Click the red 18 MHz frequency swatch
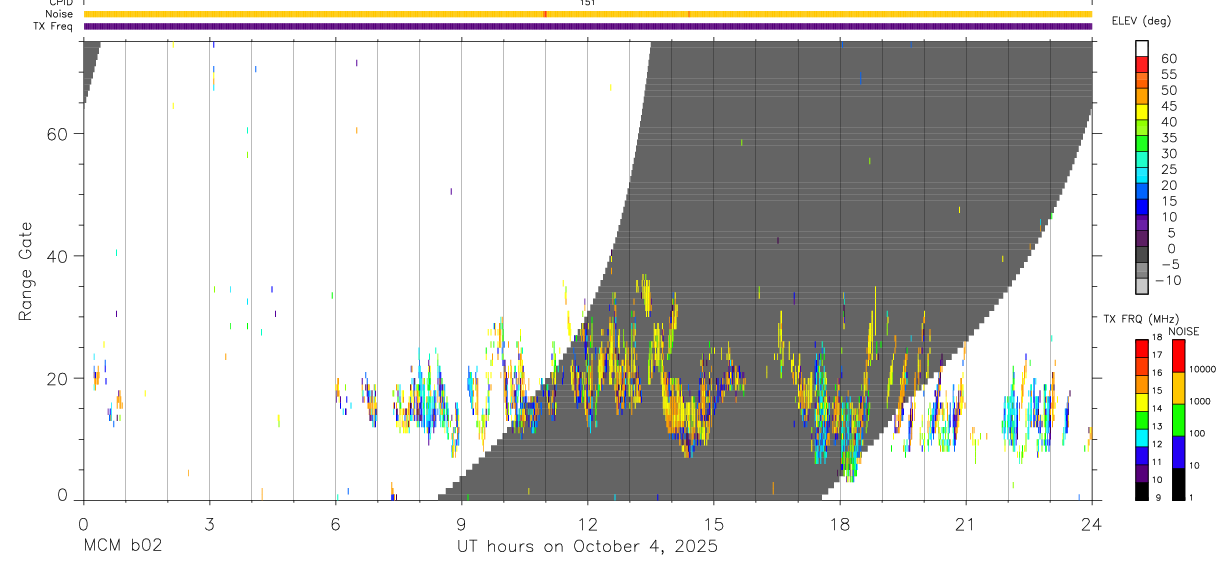The image size is (1228, 567). point(1141,349)
